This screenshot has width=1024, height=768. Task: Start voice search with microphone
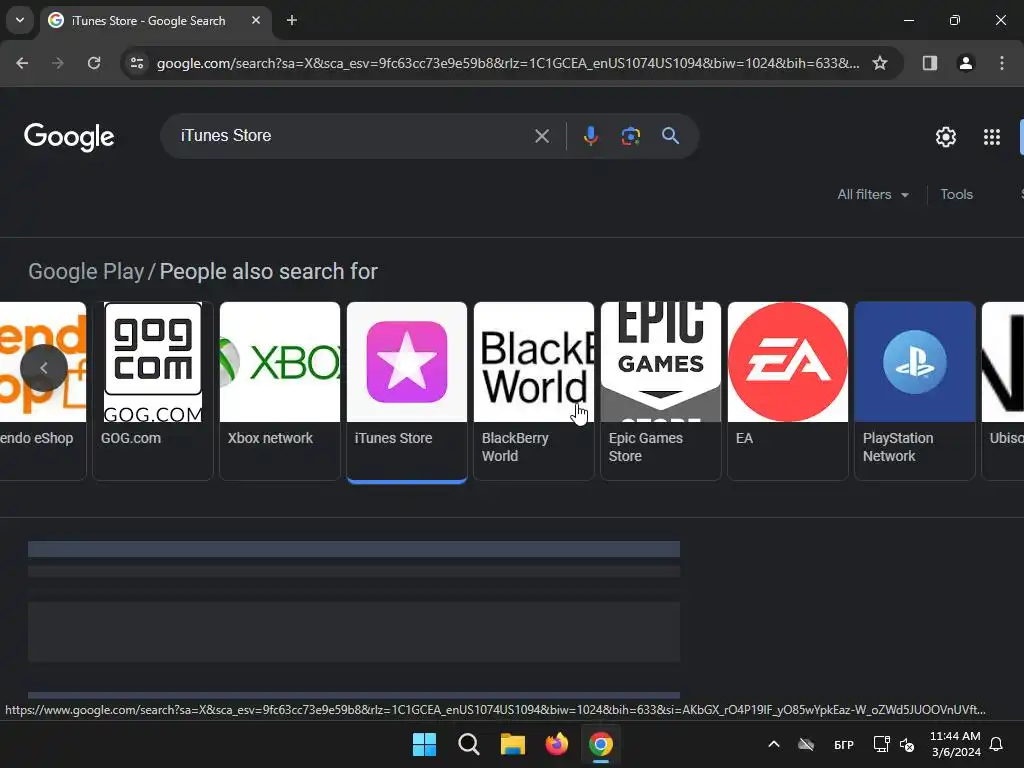(590, 136)
